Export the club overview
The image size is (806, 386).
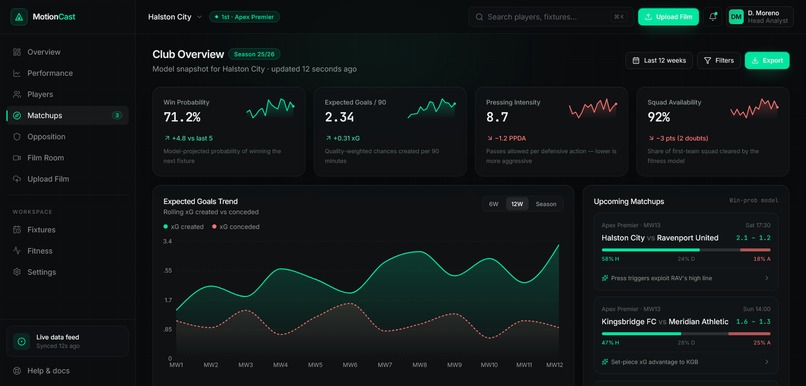767,60
